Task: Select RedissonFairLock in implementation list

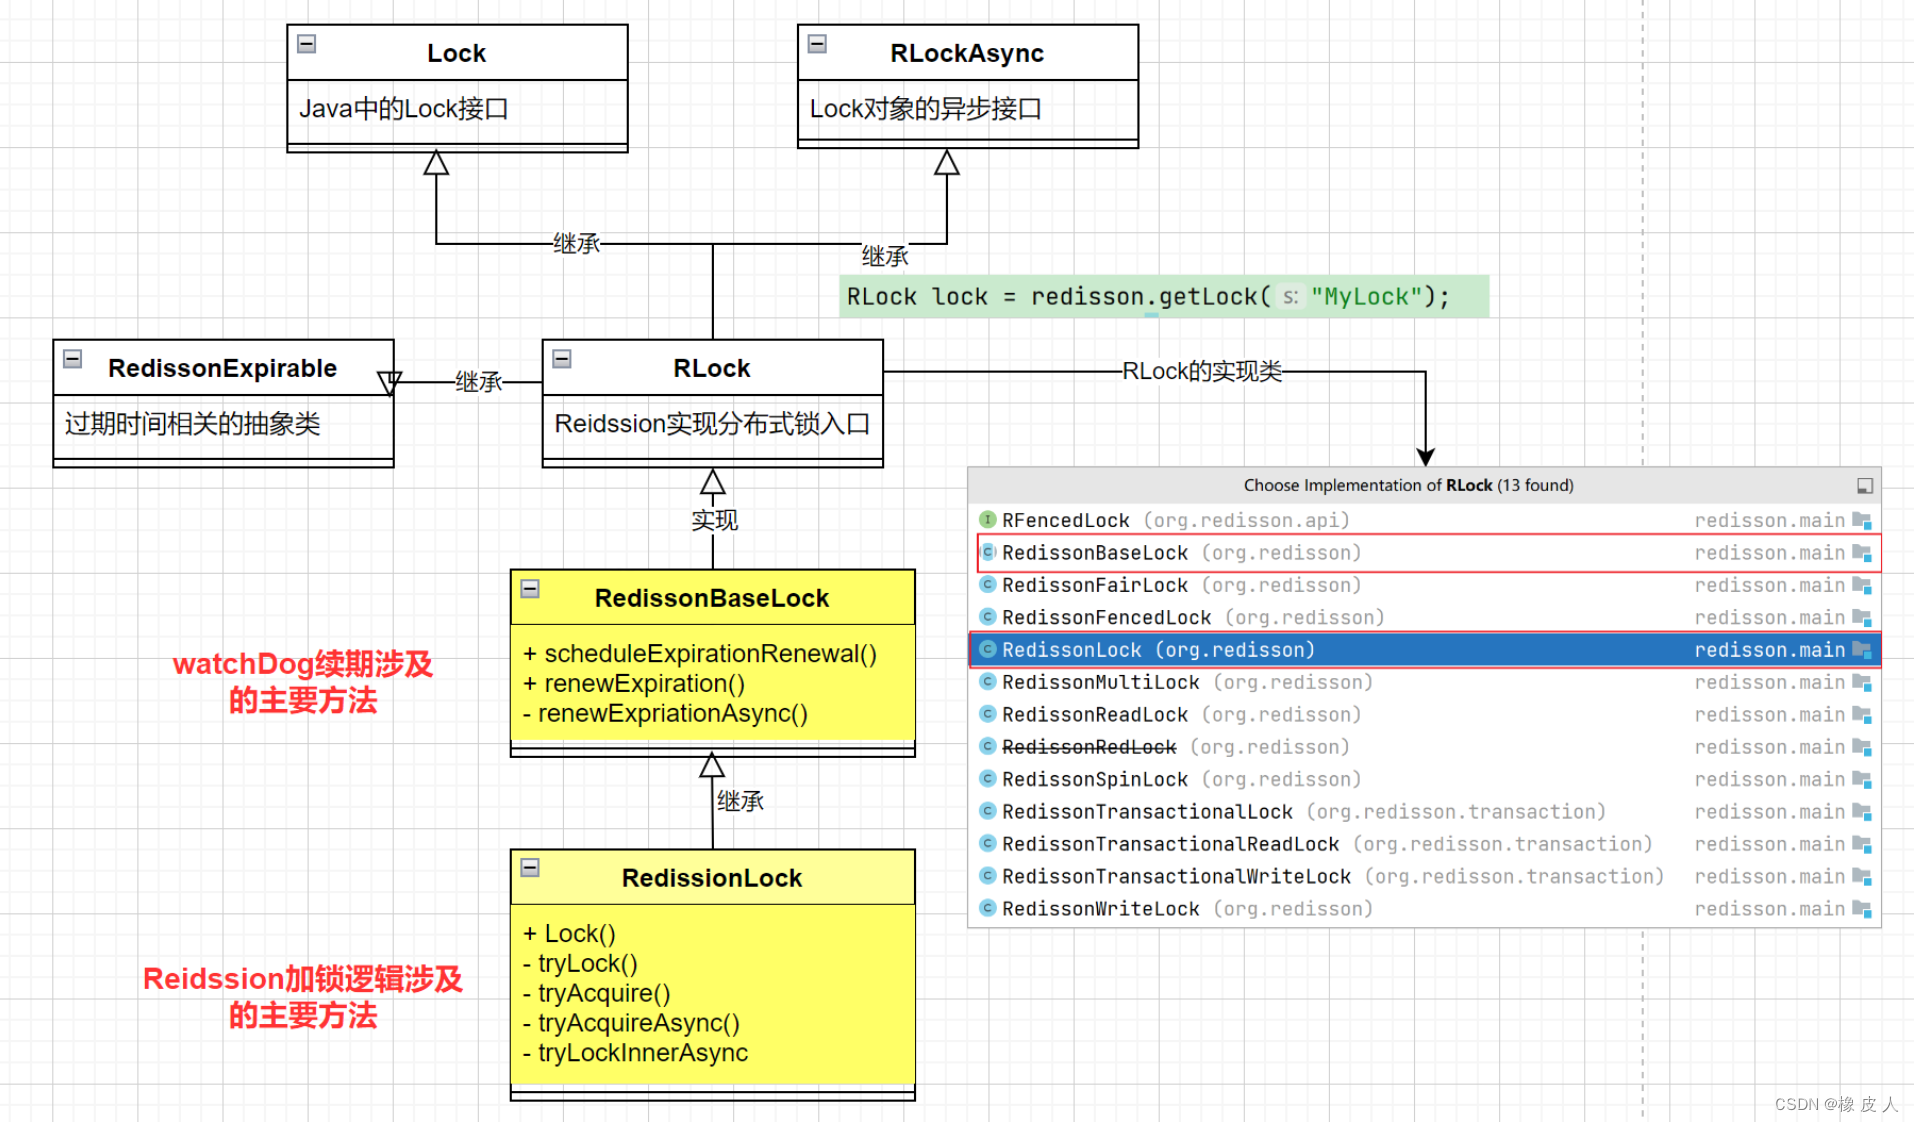Action: pyautogui.click(x=1424, y=585)
